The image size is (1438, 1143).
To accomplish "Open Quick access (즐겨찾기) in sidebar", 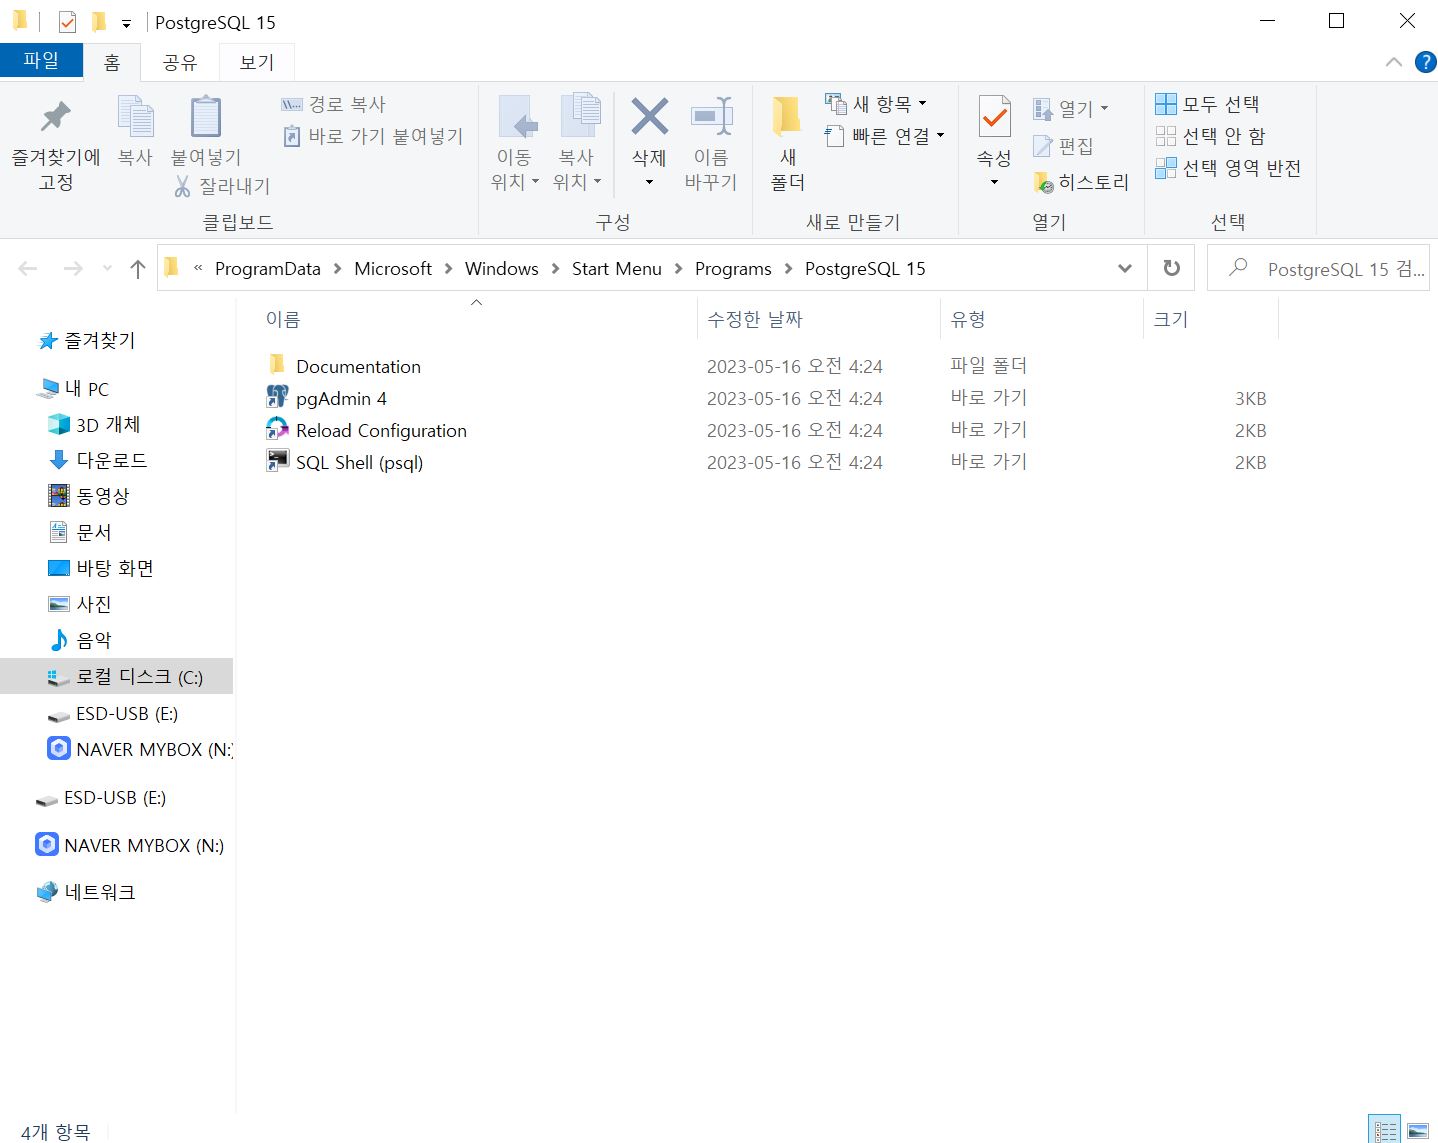I will (87, 341).
